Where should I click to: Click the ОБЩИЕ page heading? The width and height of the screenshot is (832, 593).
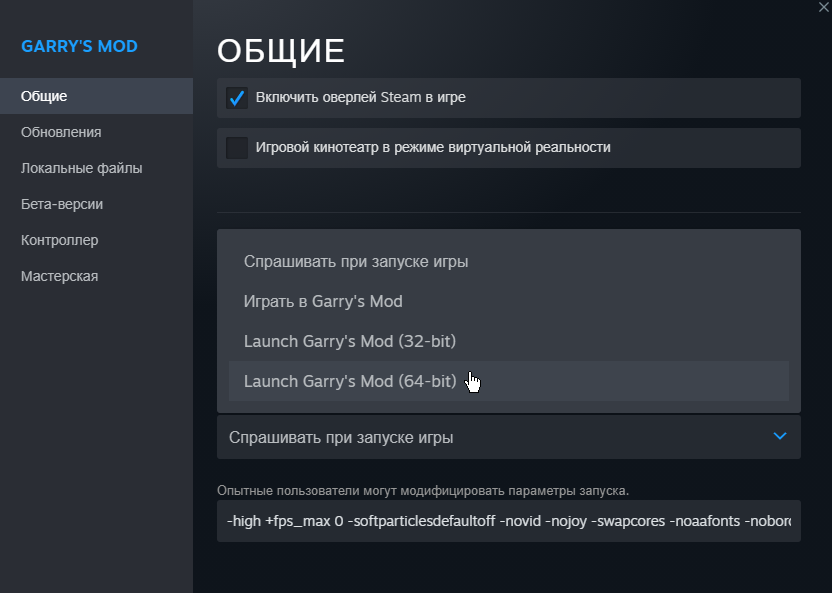point(281,51)
